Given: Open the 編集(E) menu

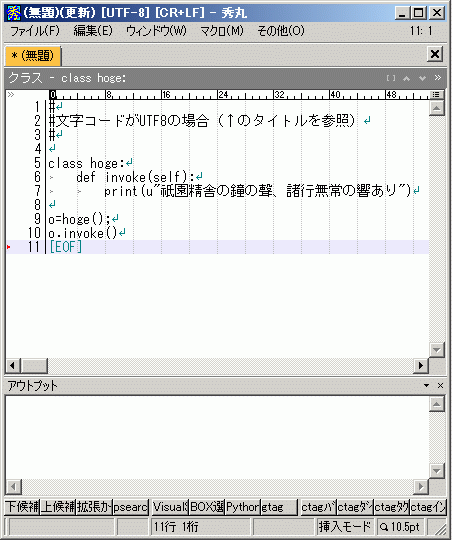Looking at the screenshot, I should [93, 31].
